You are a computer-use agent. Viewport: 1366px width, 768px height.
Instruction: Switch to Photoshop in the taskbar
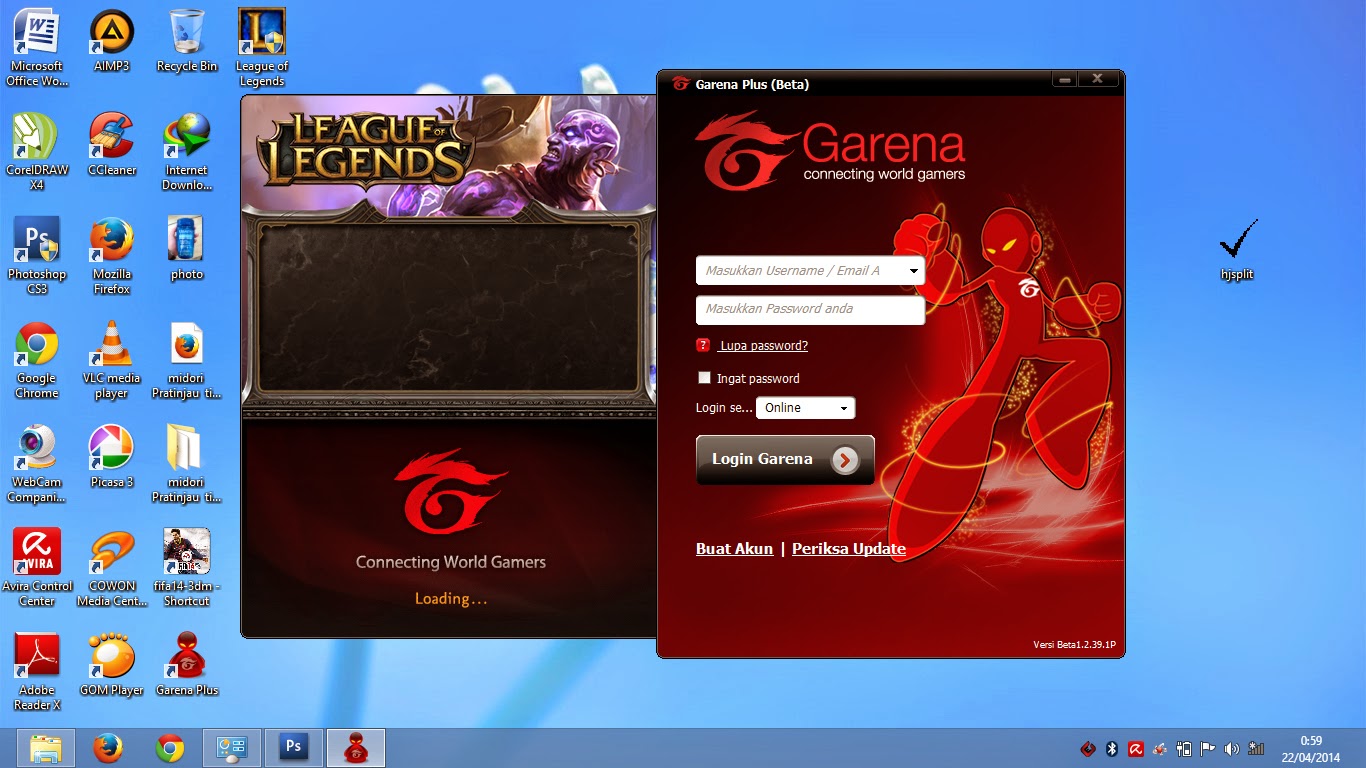coord(294,748)
